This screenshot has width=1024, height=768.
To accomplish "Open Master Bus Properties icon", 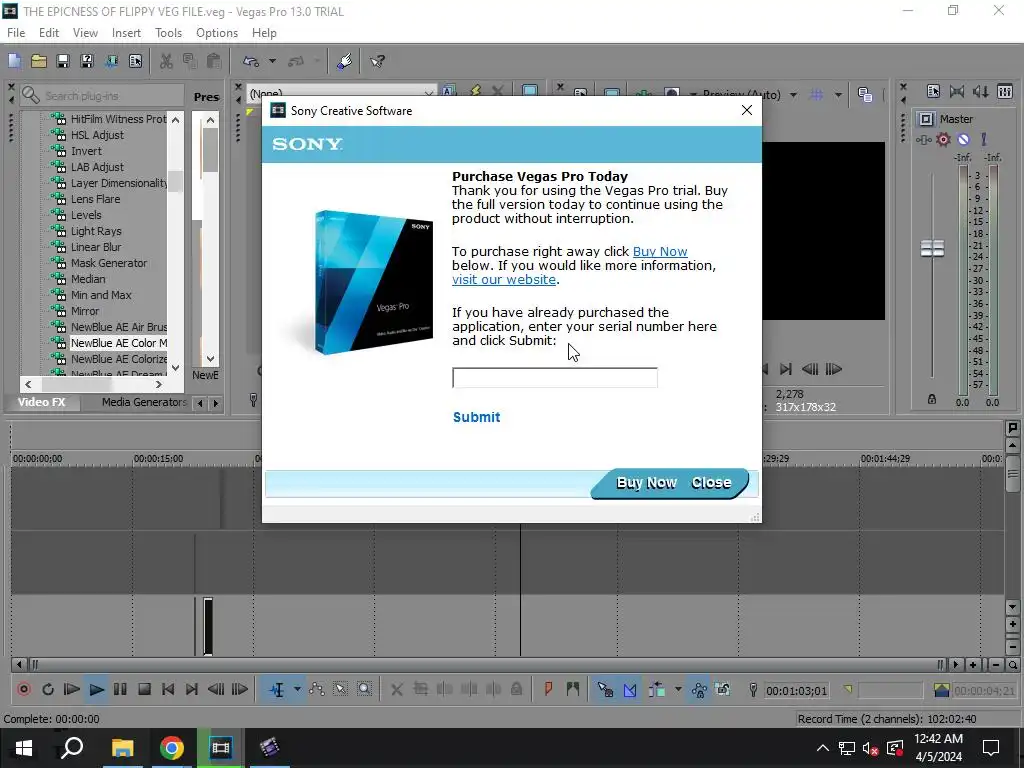I will tap(933, 92).
